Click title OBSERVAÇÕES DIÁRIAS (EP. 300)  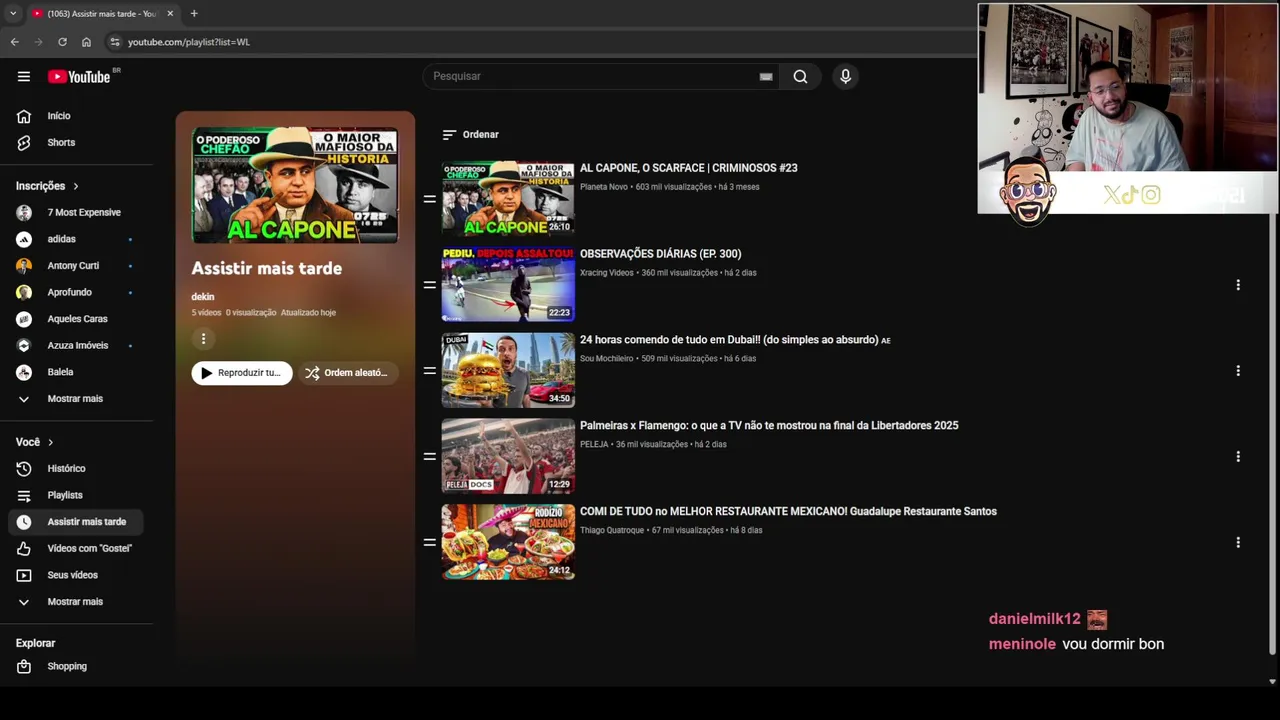pyautogui.click(x=660, y=254)
